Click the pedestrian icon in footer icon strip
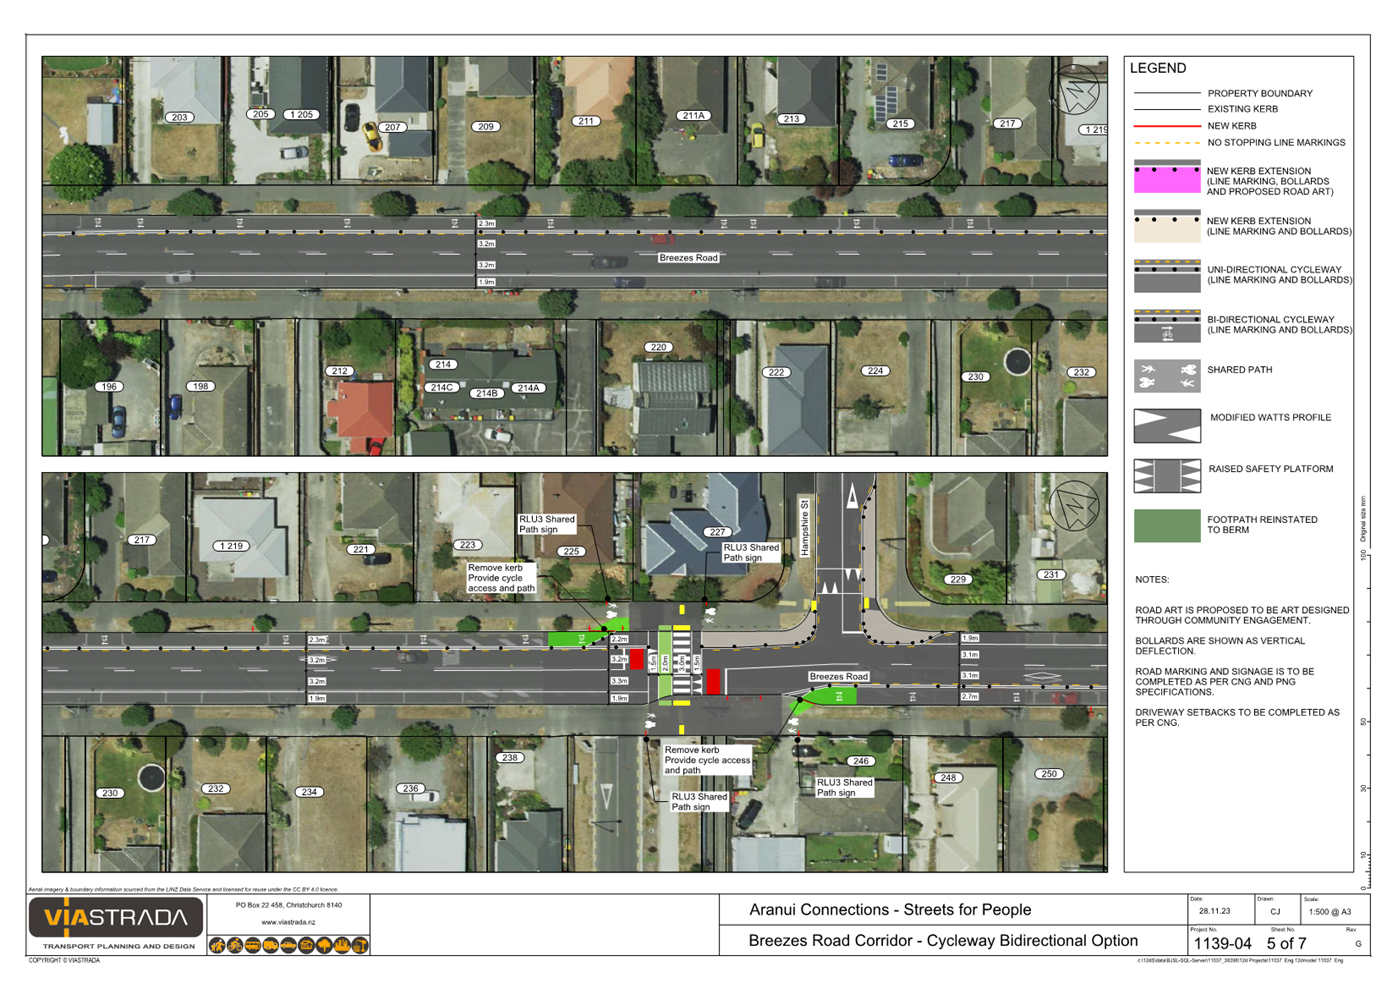 [217, 945]
